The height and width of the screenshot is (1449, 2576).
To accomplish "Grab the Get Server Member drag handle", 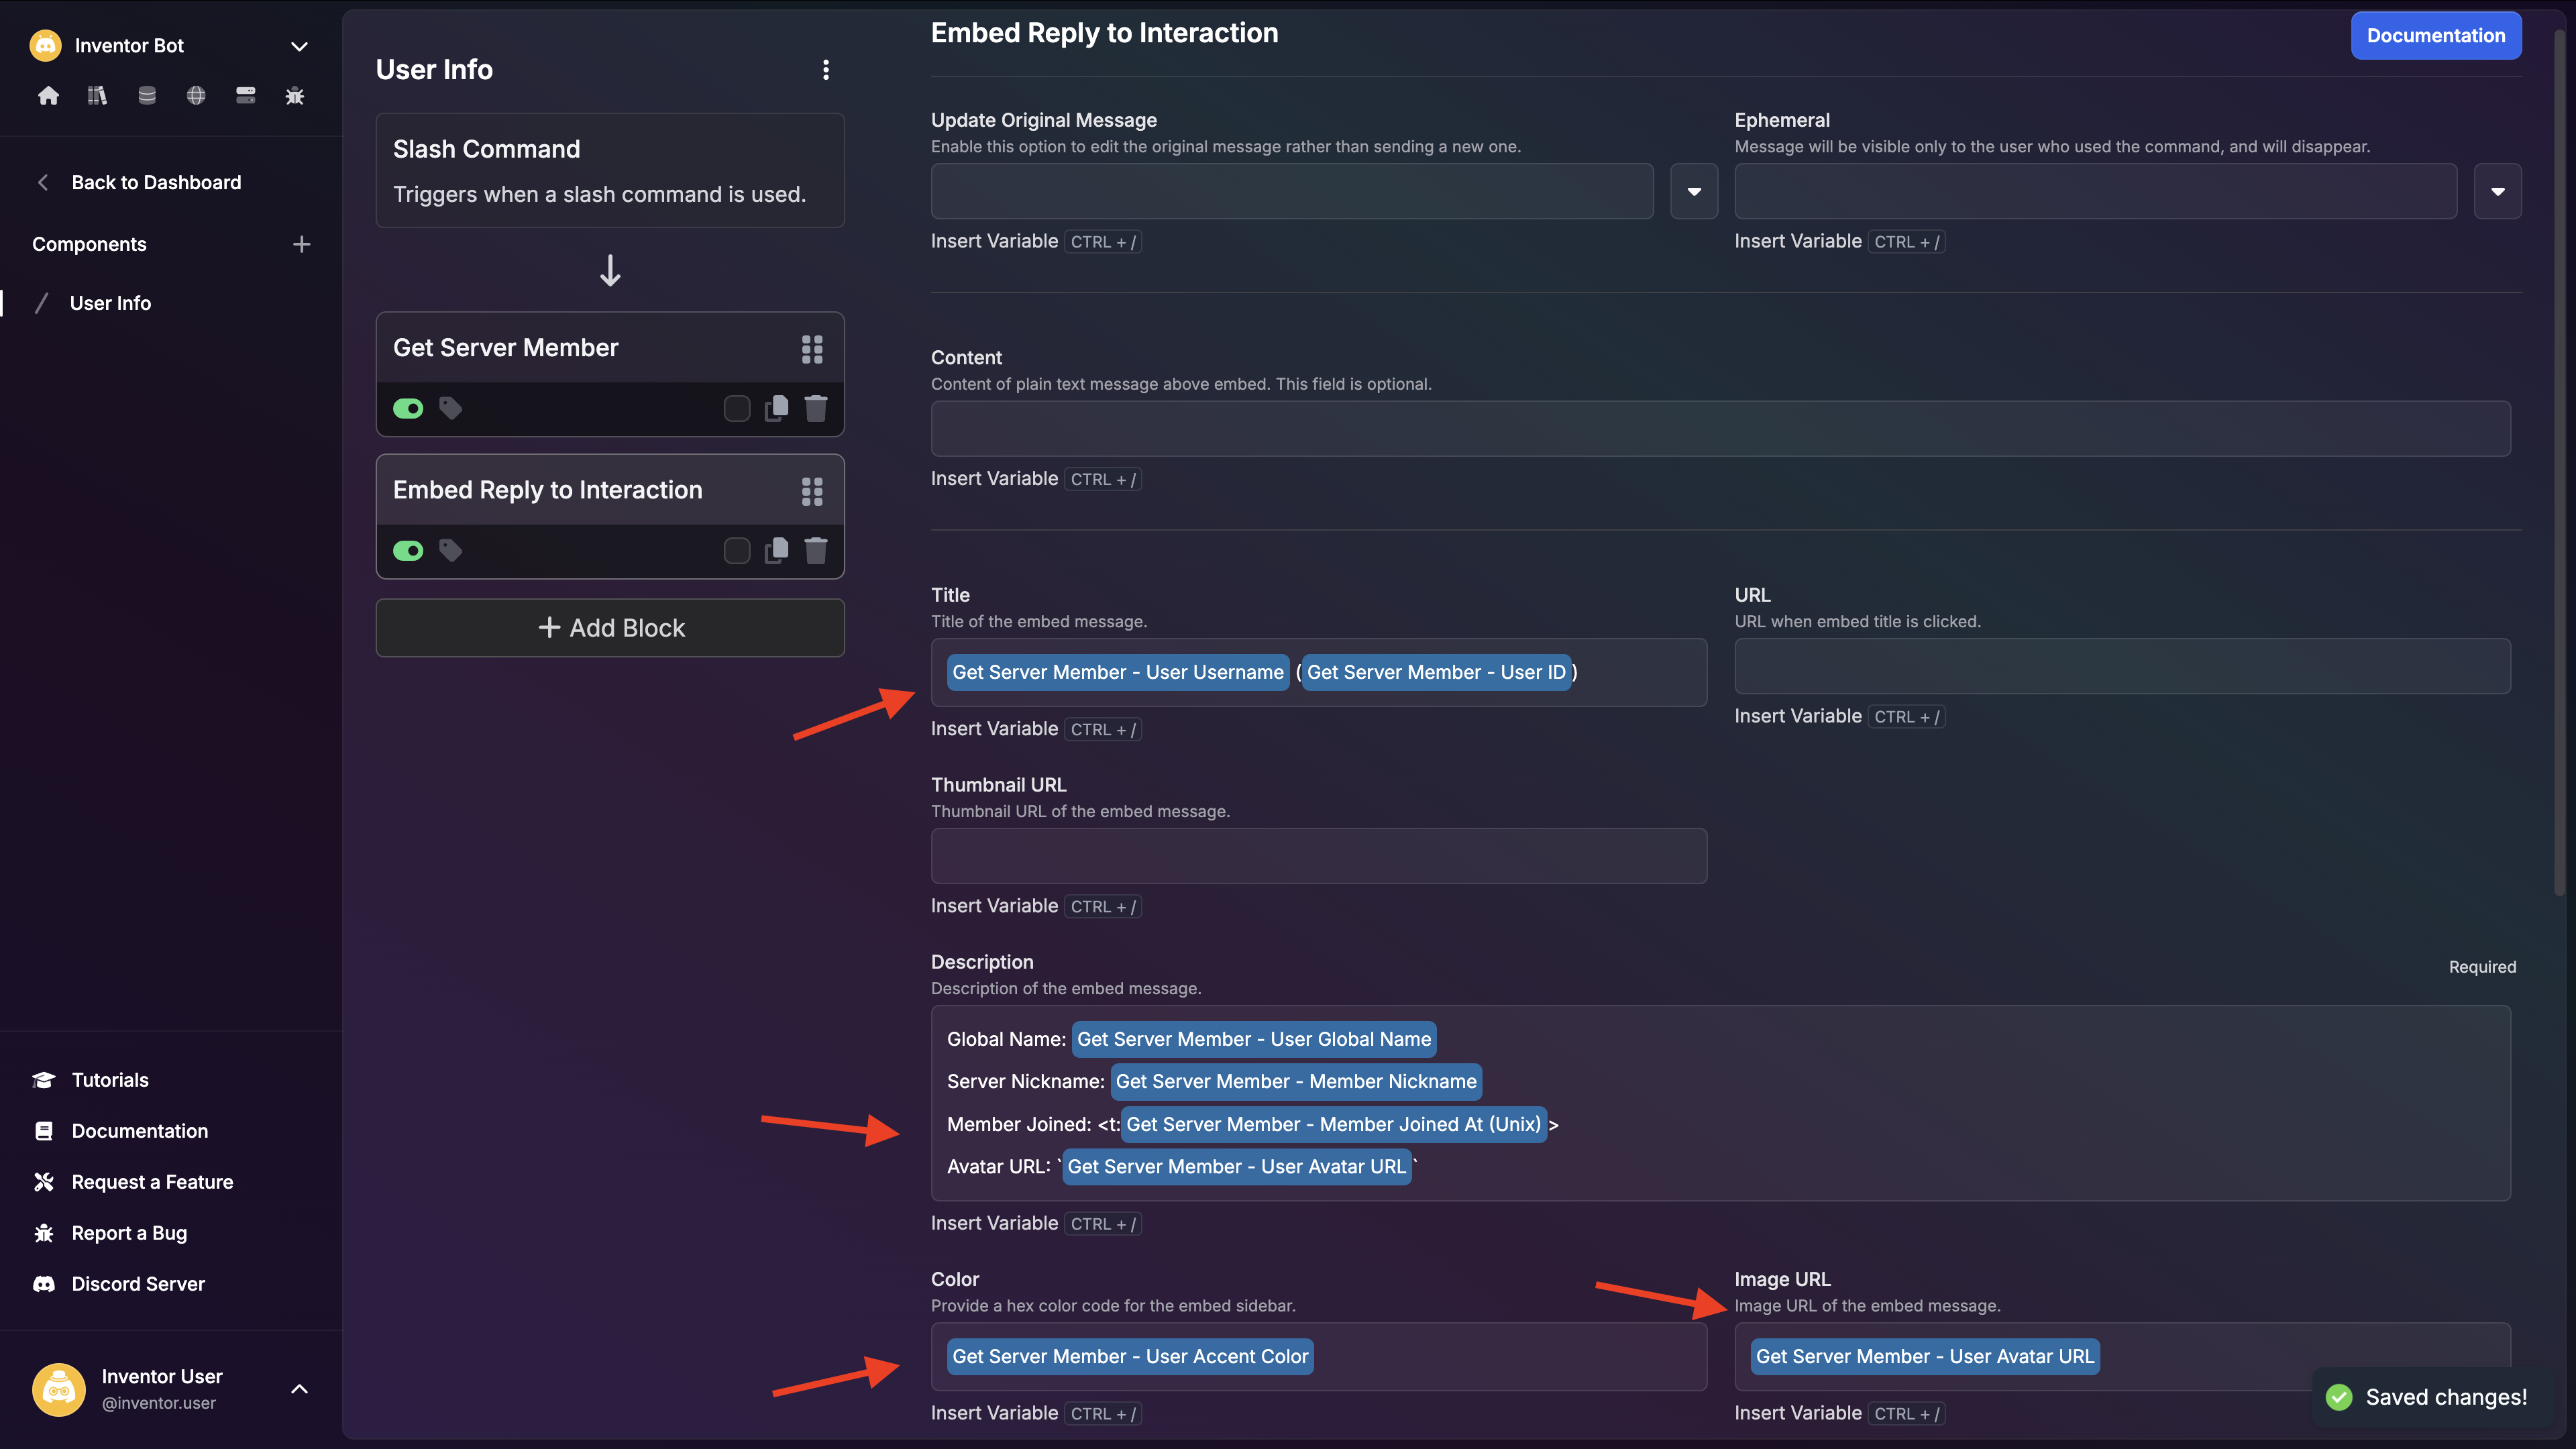I will point(812,349).
